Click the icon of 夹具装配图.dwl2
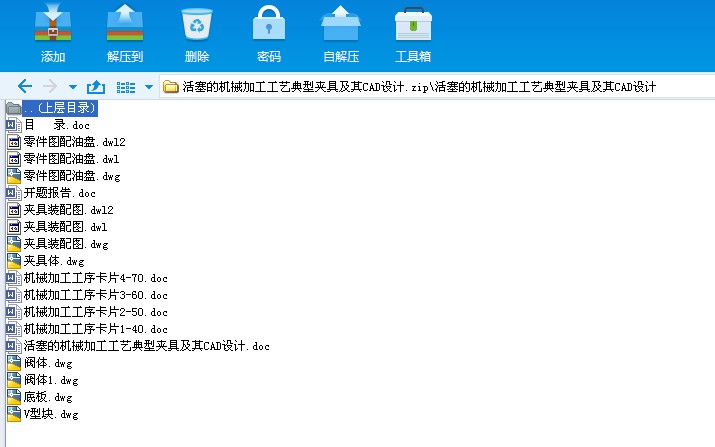 click(x=14, y=210)
